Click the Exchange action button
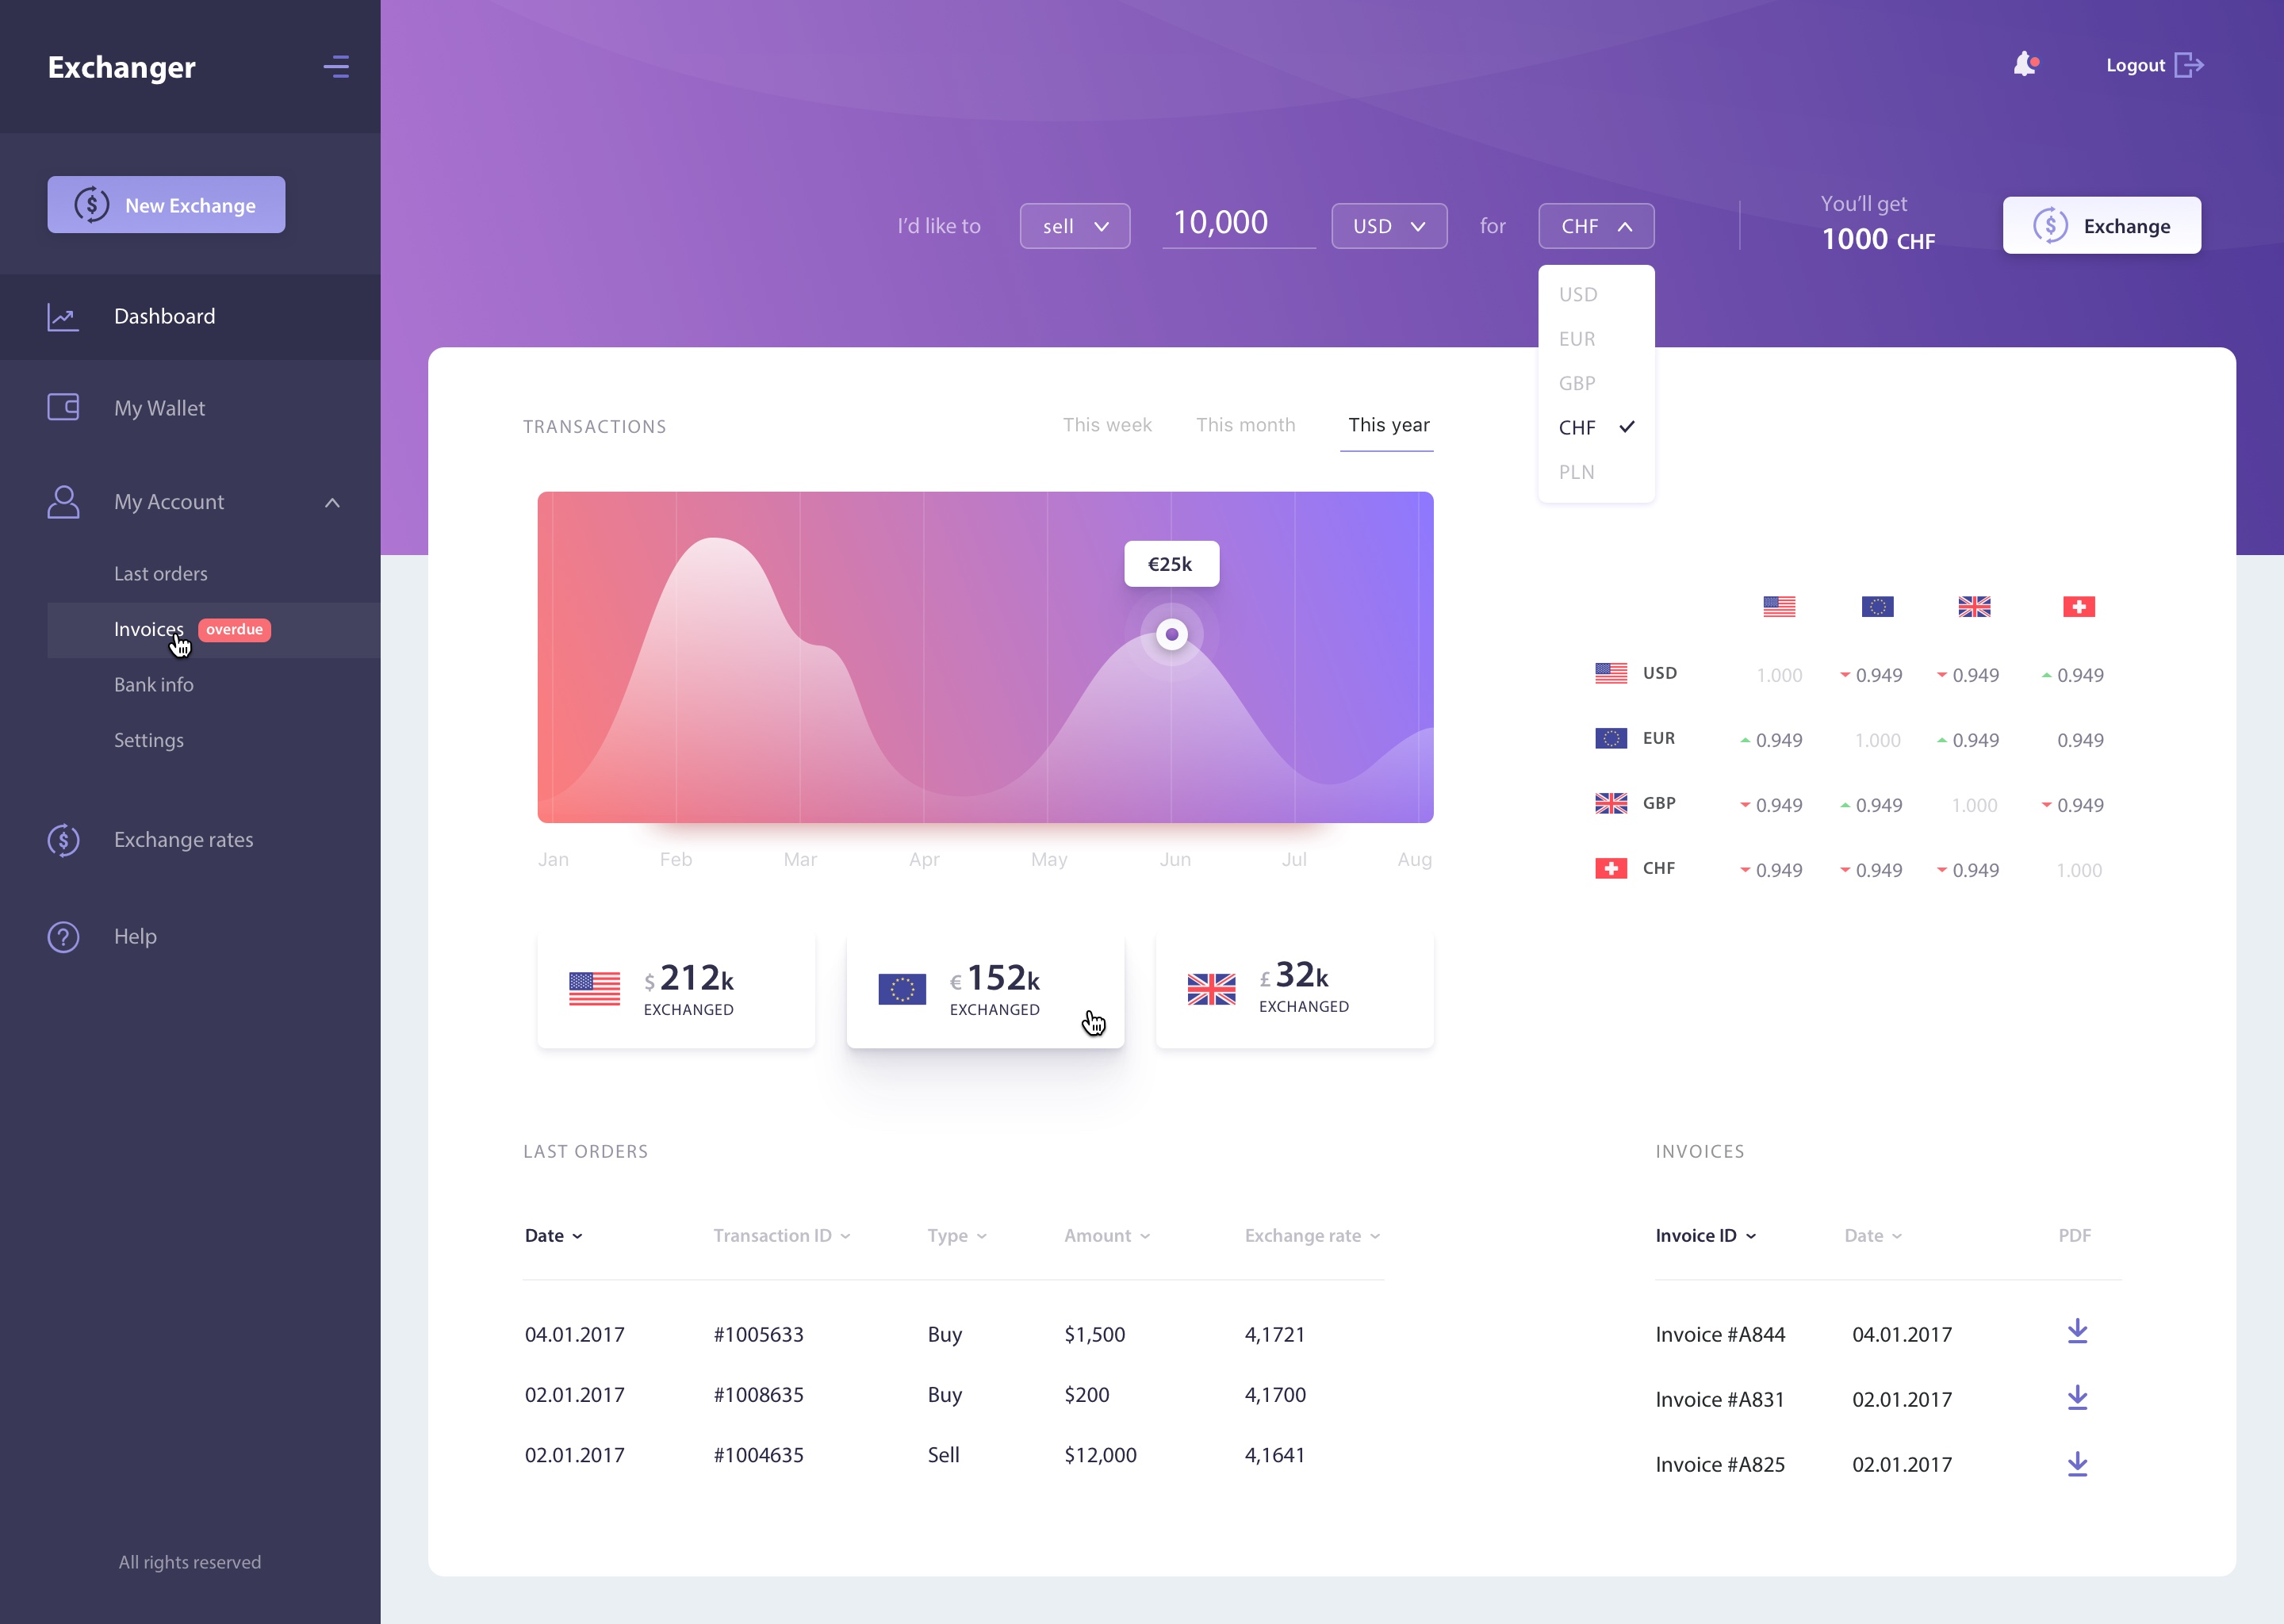The width and height of the screenshot is (2284, 1624). (2102, 225)
